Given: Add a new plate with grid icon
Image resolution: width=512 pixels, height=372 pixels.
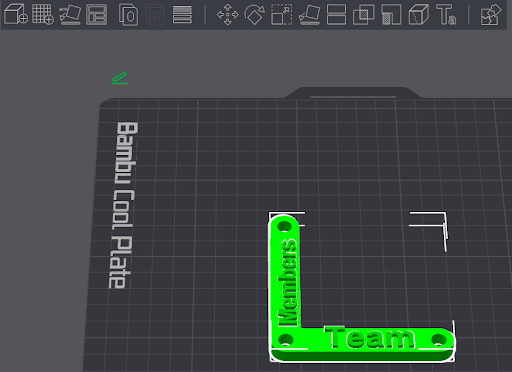Looking at the screenshot, I should click(43, 14).
